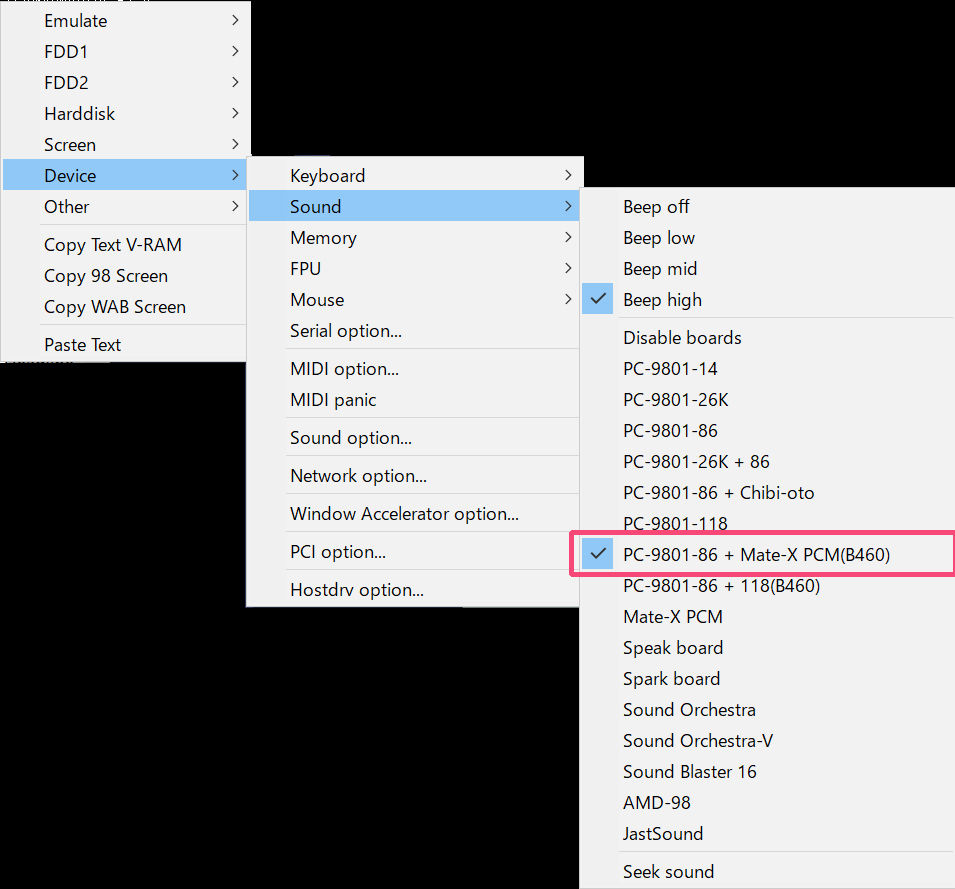The image size is (955, 889).
Task: Select PC-9801-118 sound board
Action: pos(768,524)
